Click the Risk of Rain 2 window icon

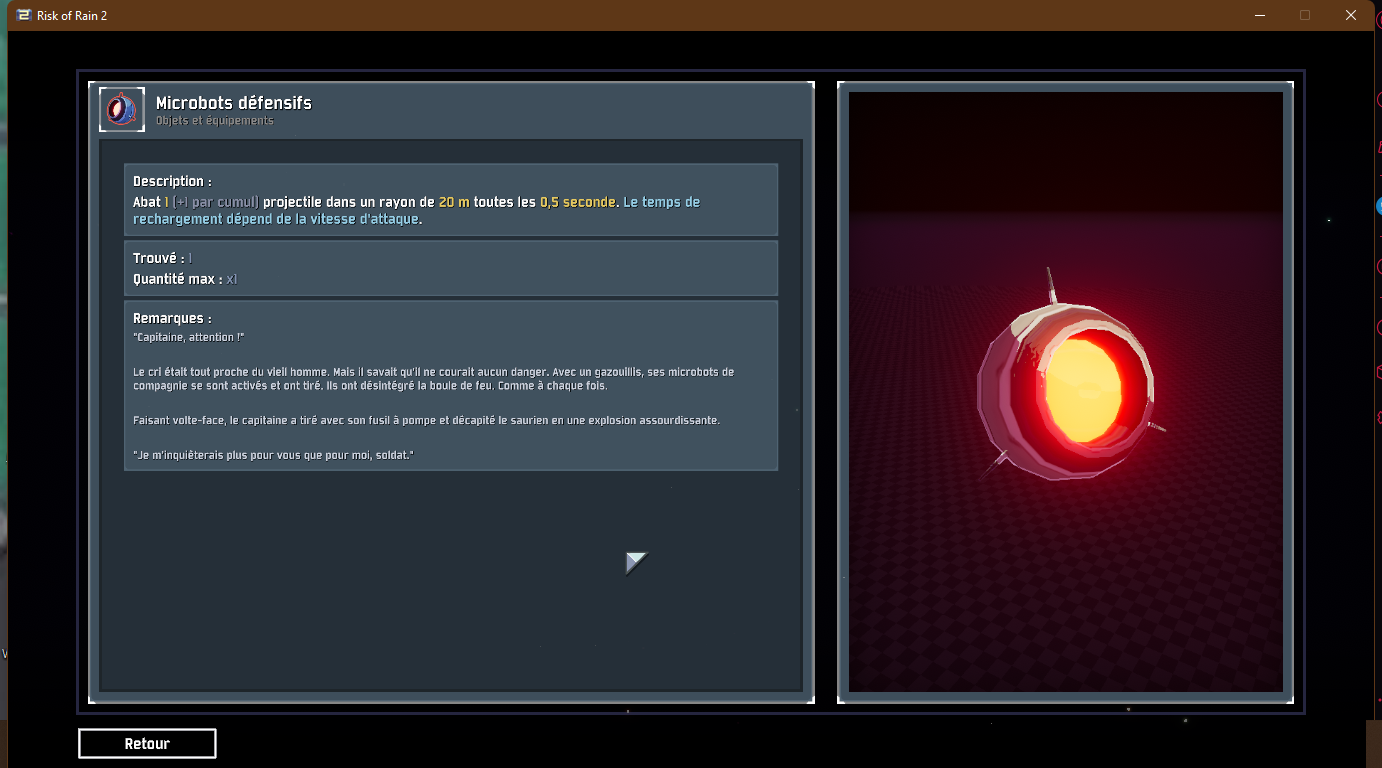(24, 16)
